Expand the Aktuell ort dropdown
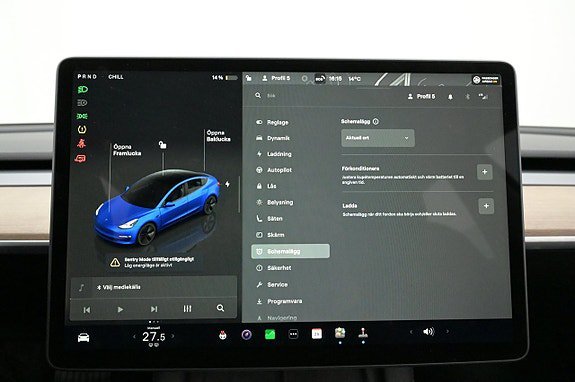The width and height of the screenshot is (575, 382). click(378, 138)
